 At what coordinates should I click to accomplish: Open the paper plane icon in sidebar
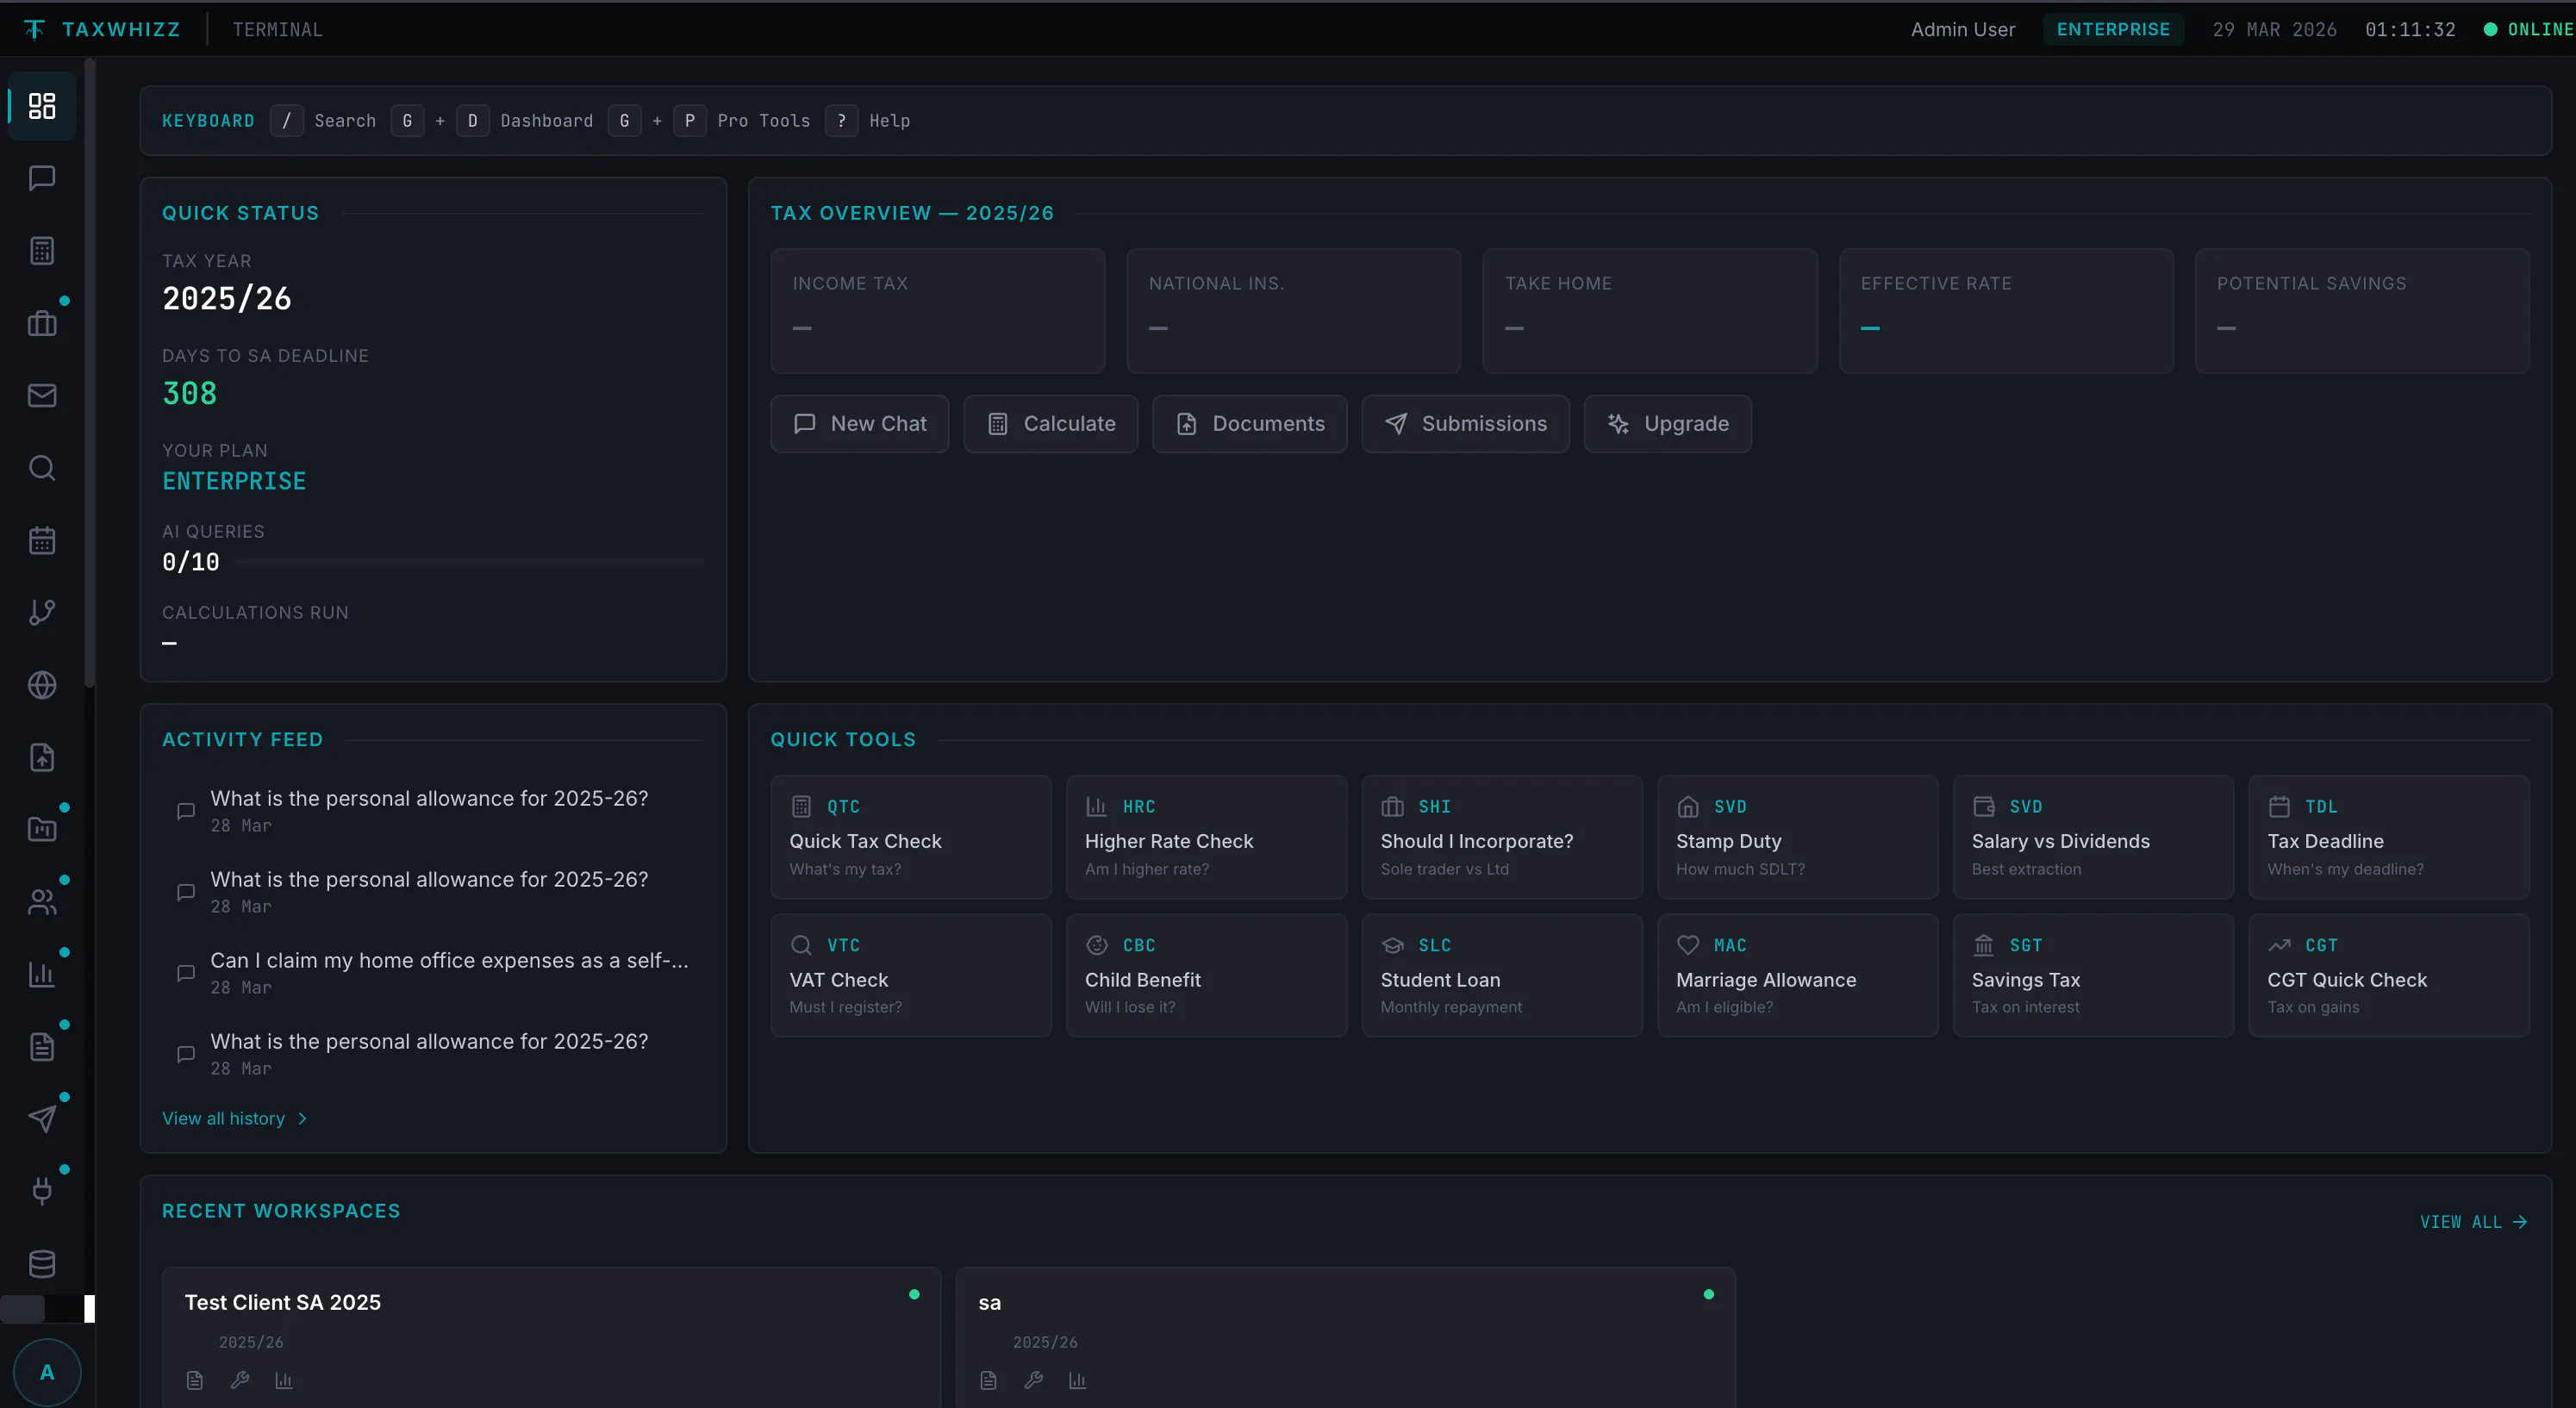coord(42,1119)
